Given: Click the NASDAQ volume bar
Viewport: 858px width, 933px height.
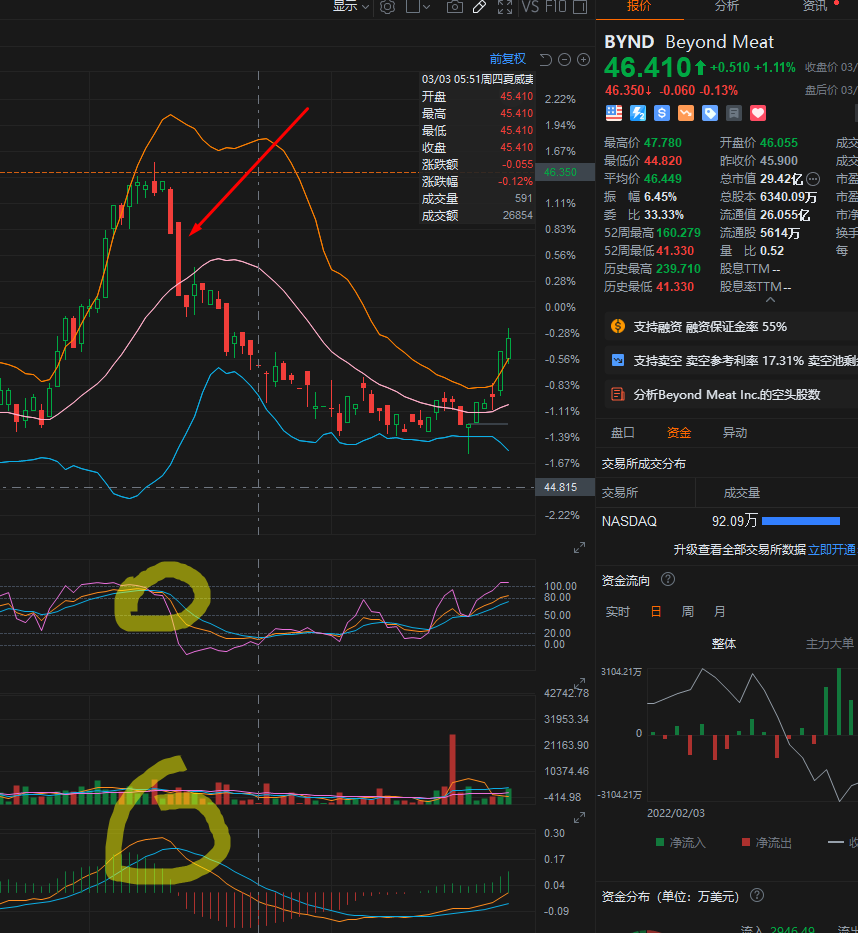Looking at the screenshot, I should pos(801,521).
